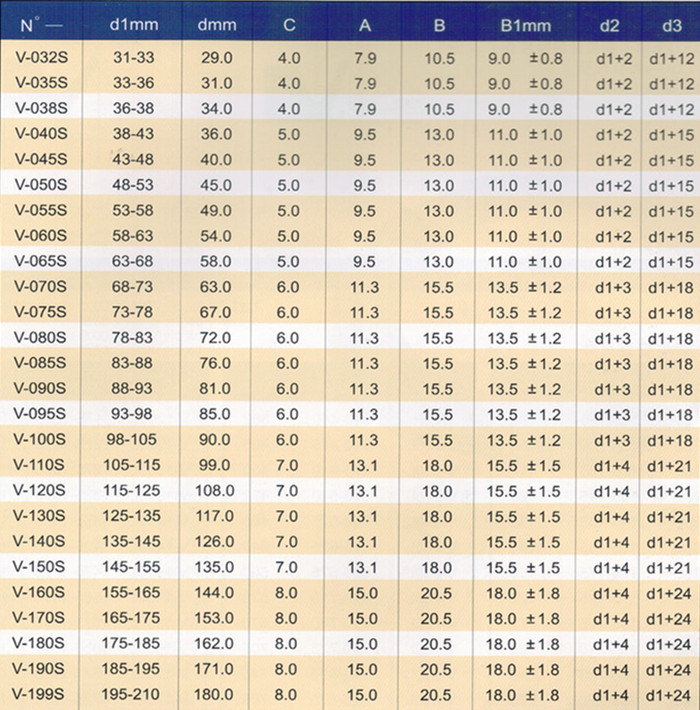Select the V-199S row label
700x710 pixels.
[40, 694]
